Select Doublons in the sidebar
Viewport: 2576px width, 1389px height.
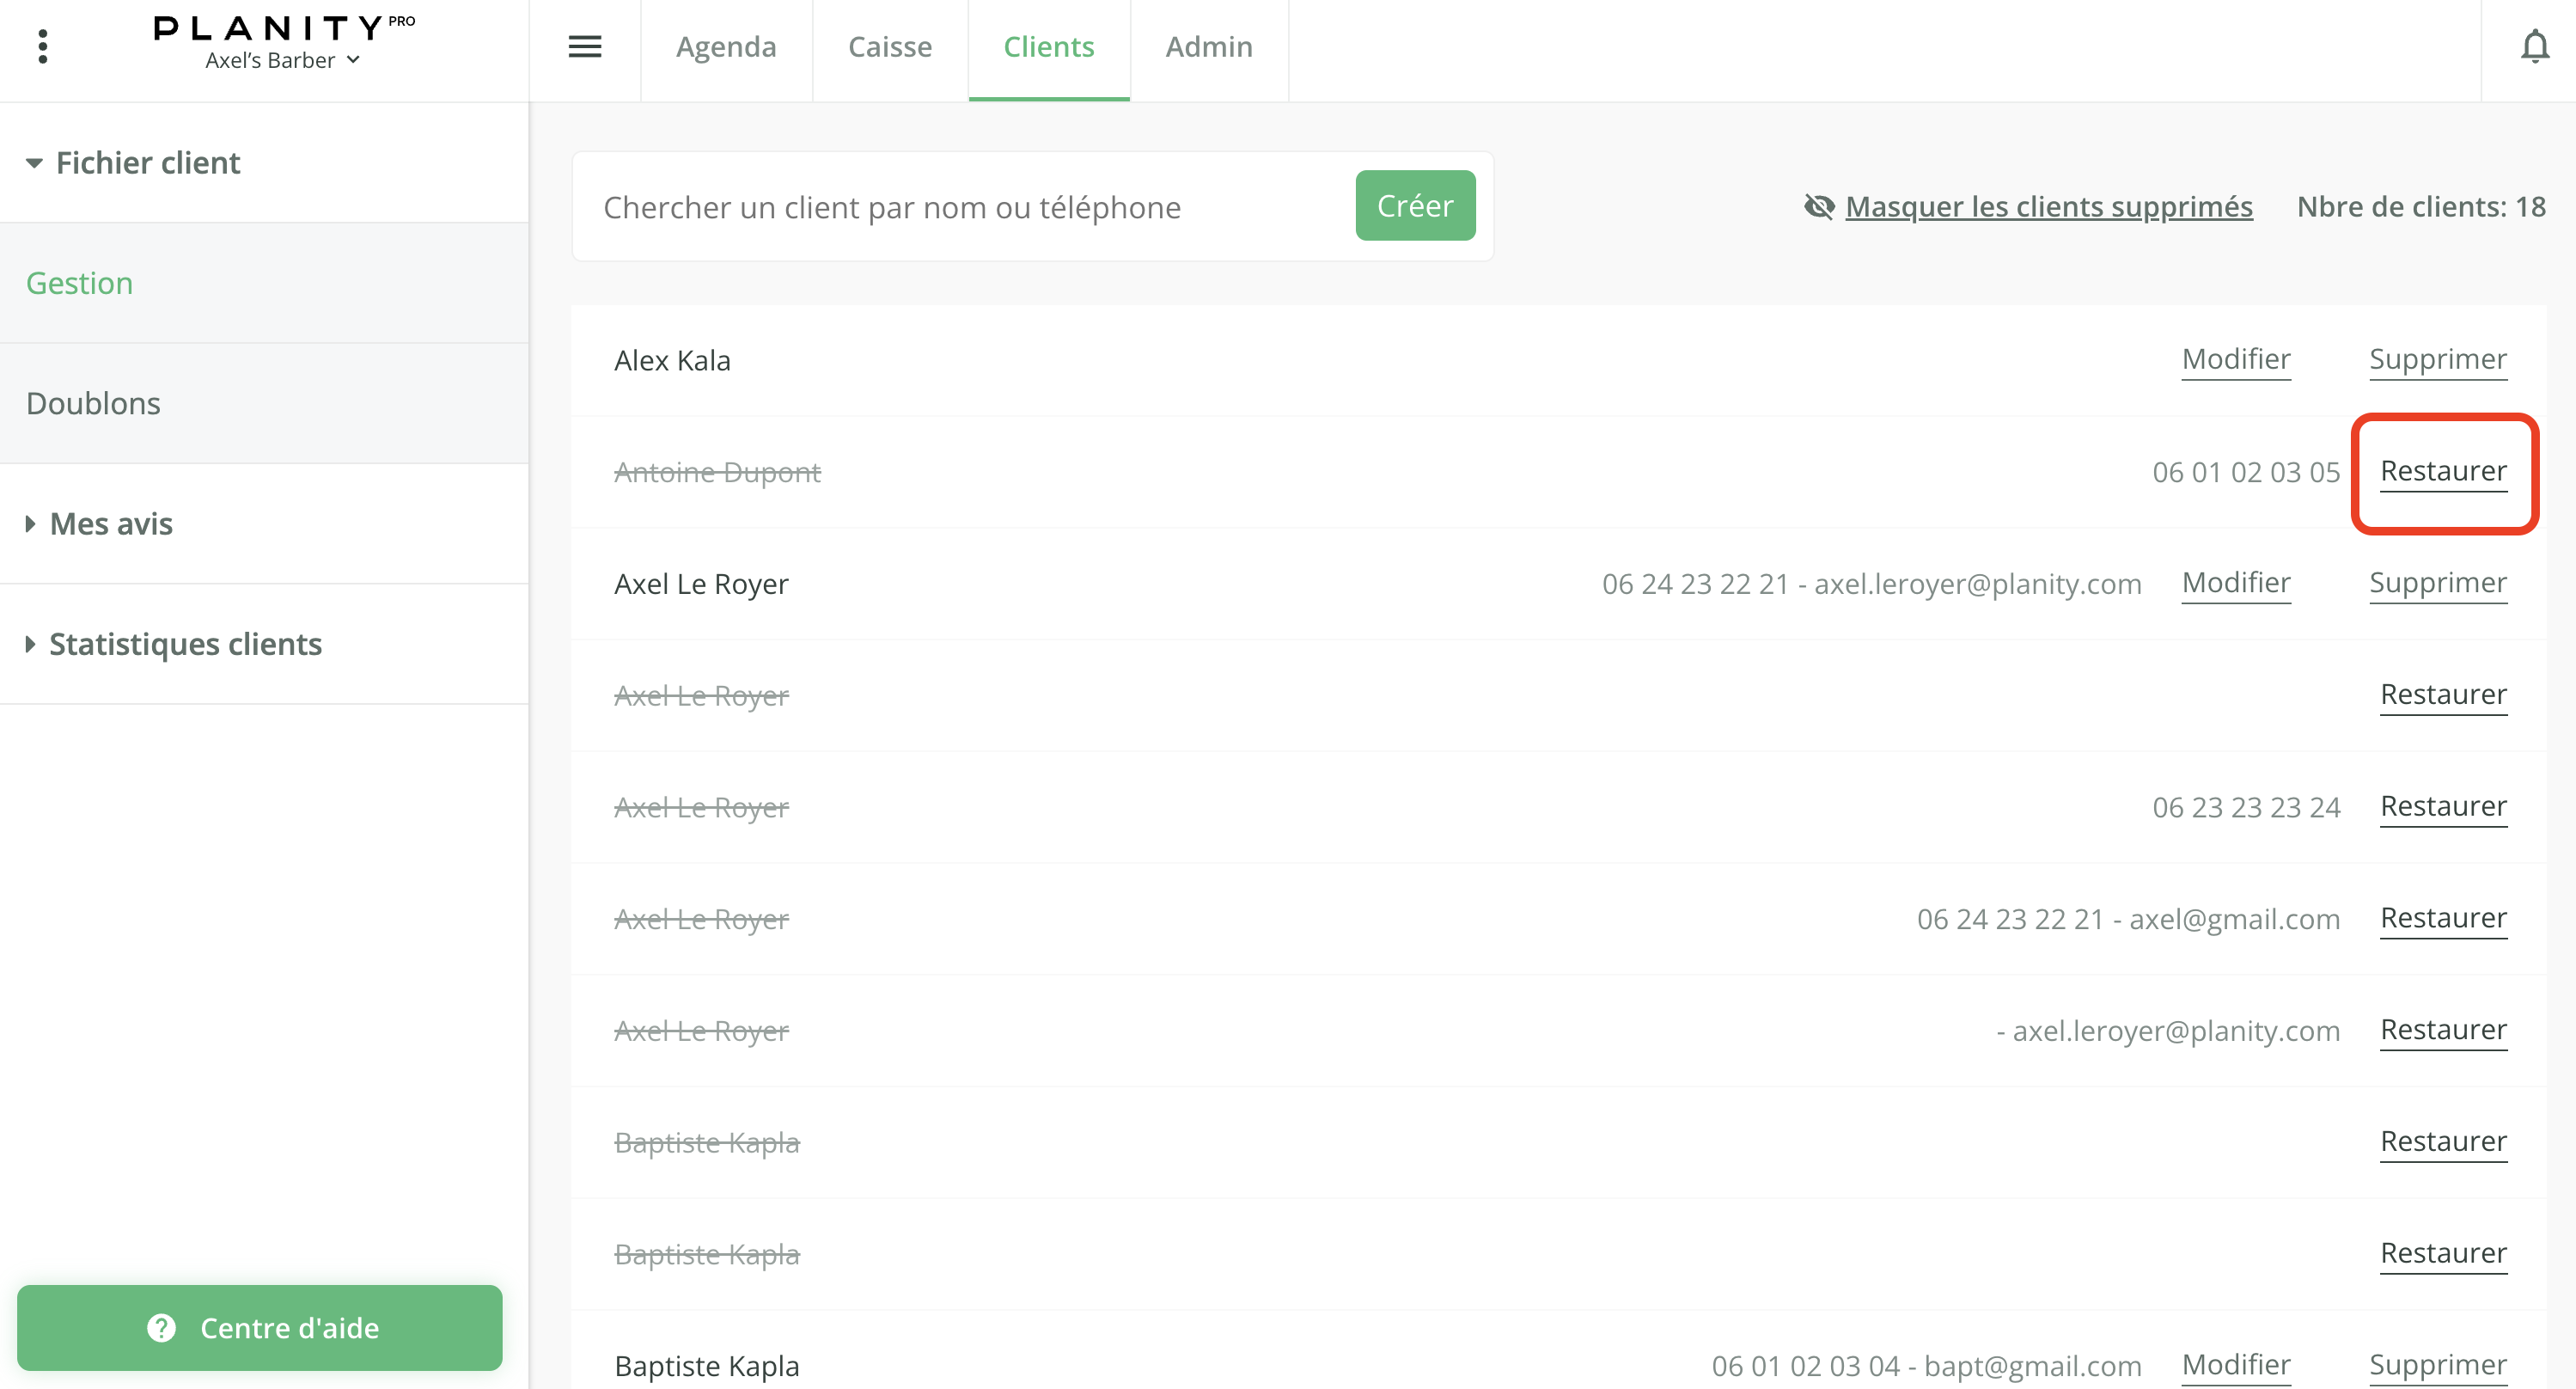point(93,403)
